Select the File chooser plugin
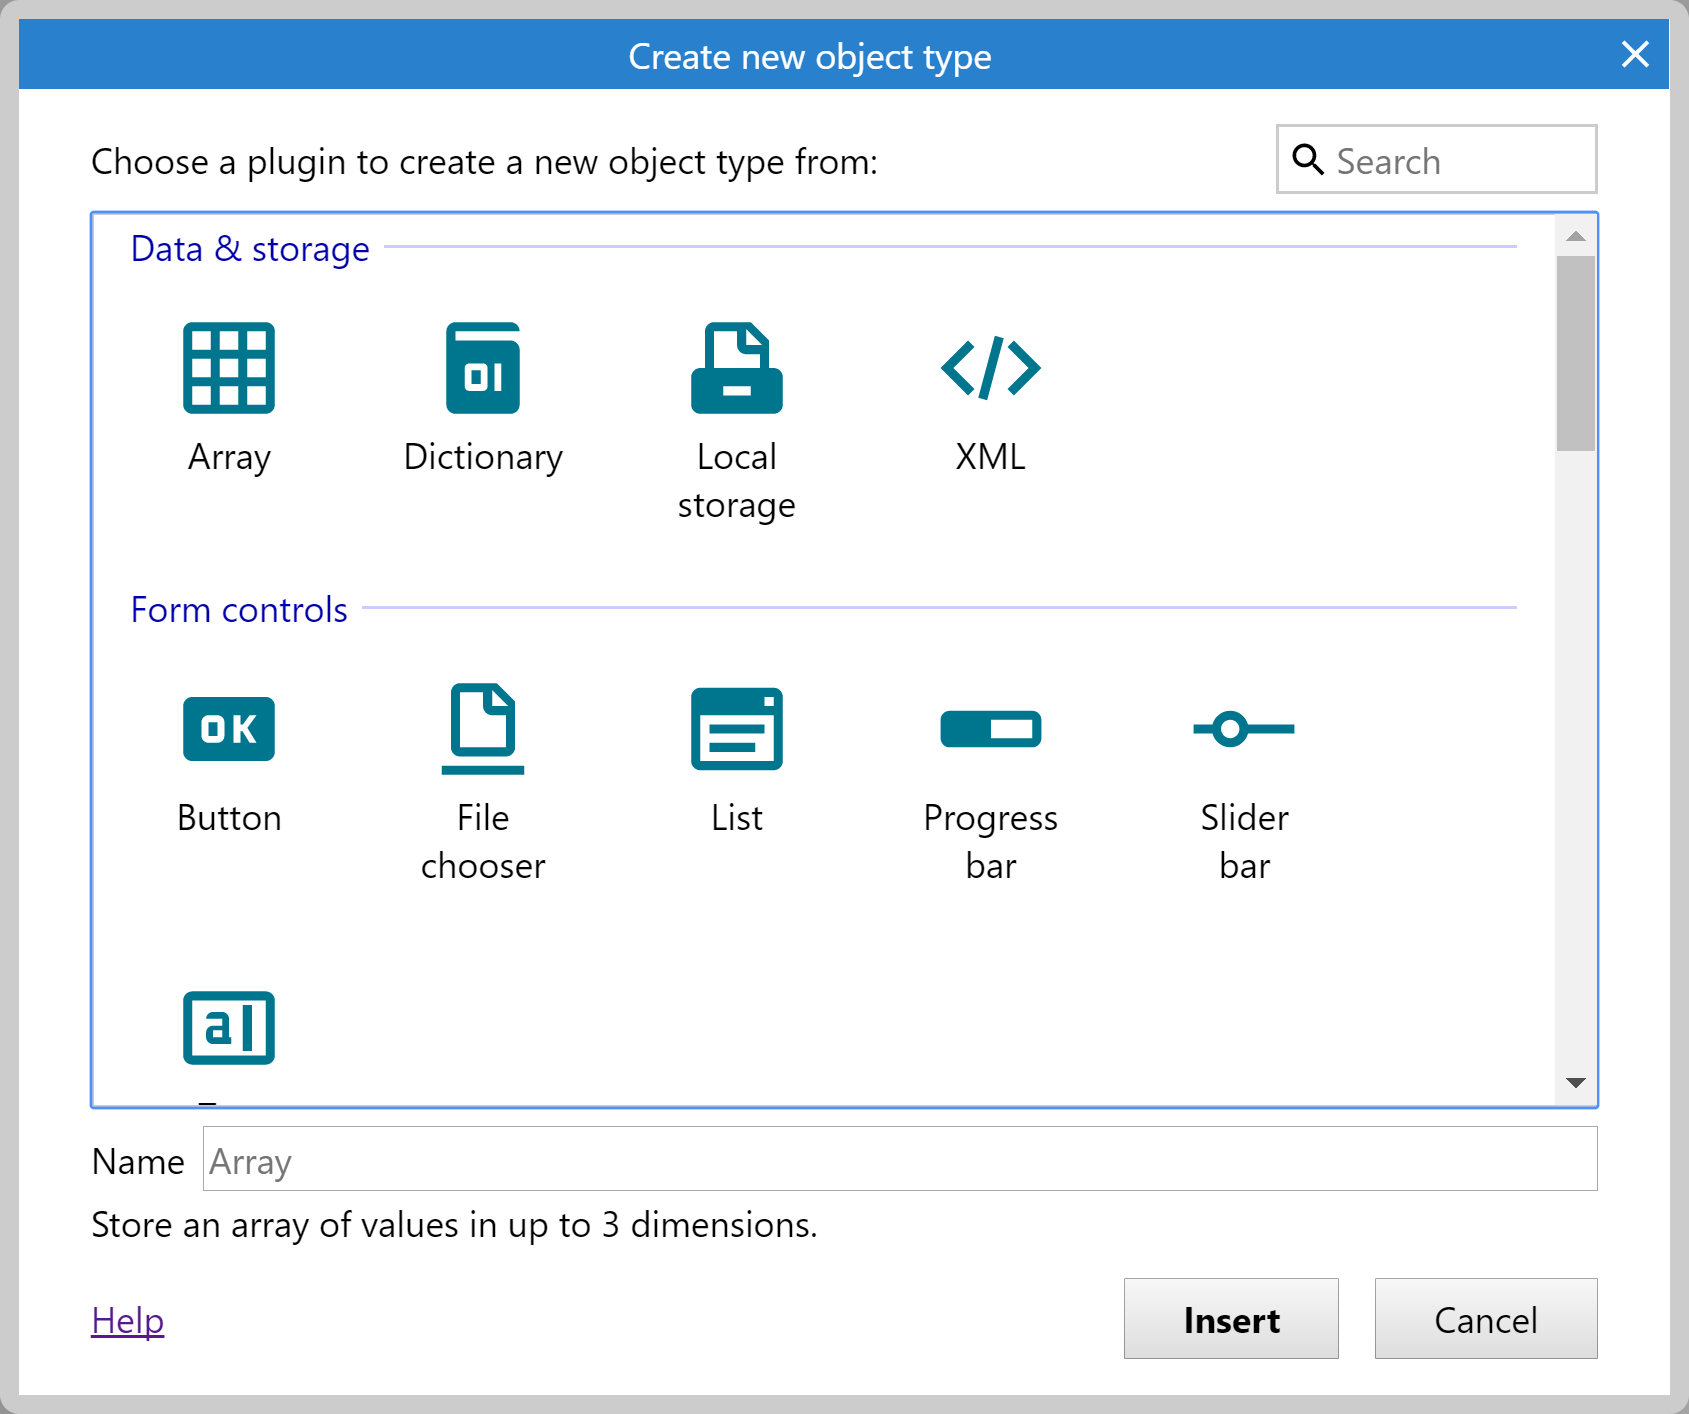 [x=483, y=729]
